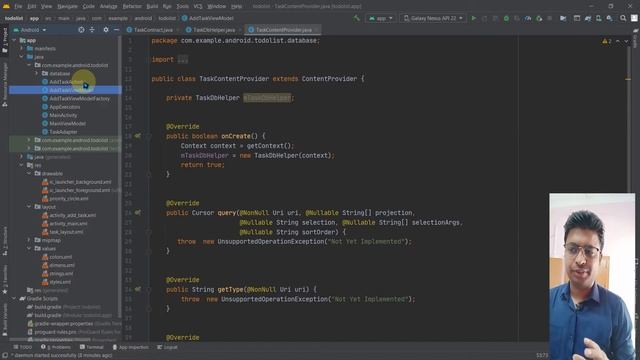Viewport: 640px width, 360px height.
Task: Open the Build Variants side tab
Action: (4, 319)
